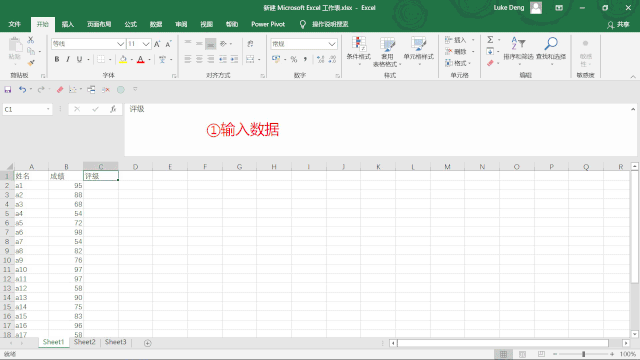Viewport: 640px width, 360px height.
Task: Switch to Data tab
Action: point(156,24)
